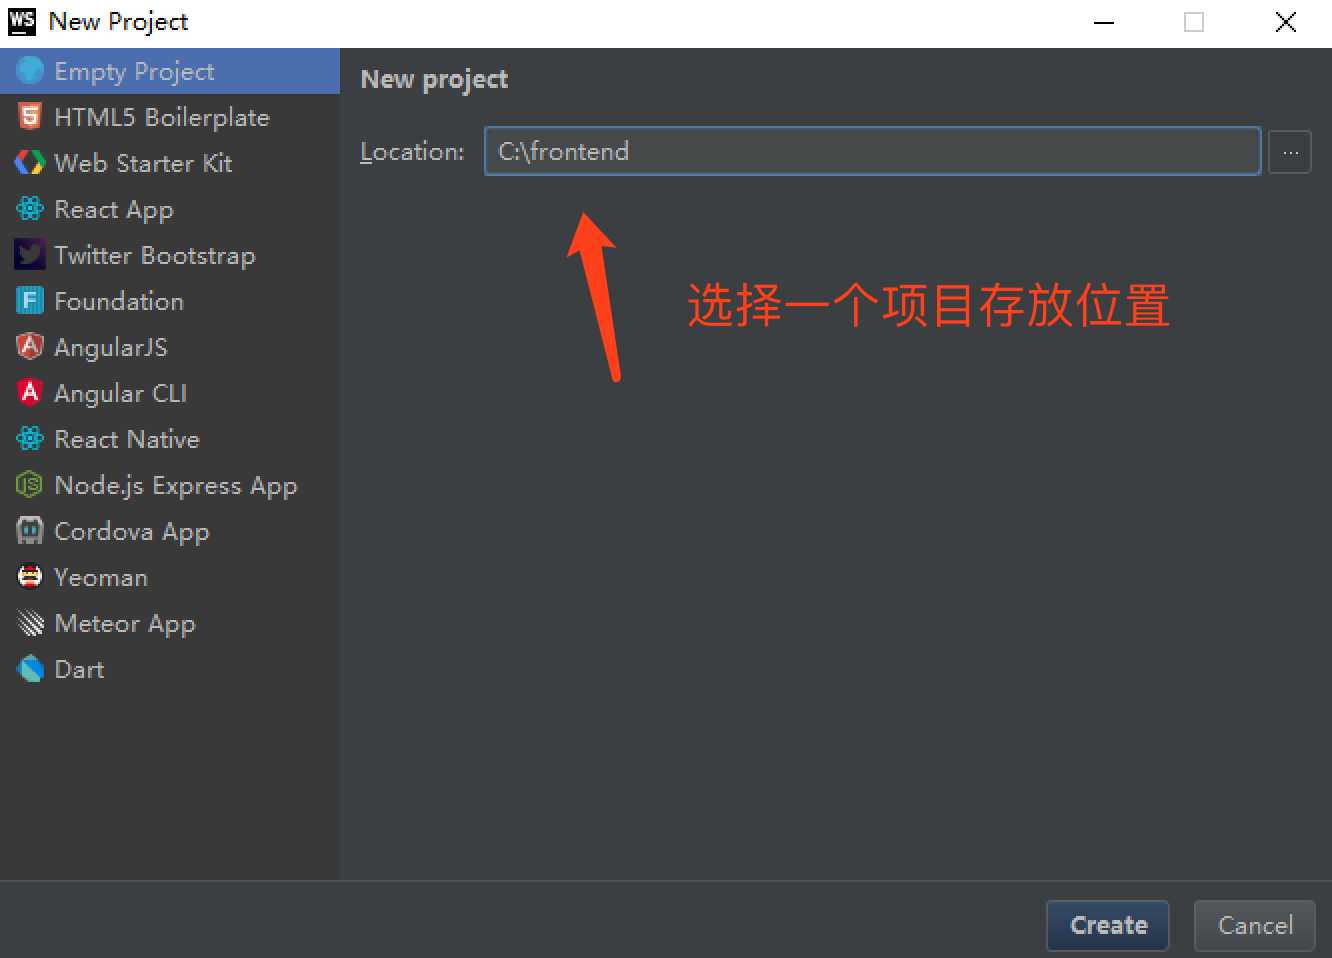Select the Dart project text
The image size is (1332, 958).
tap(79, 669)
